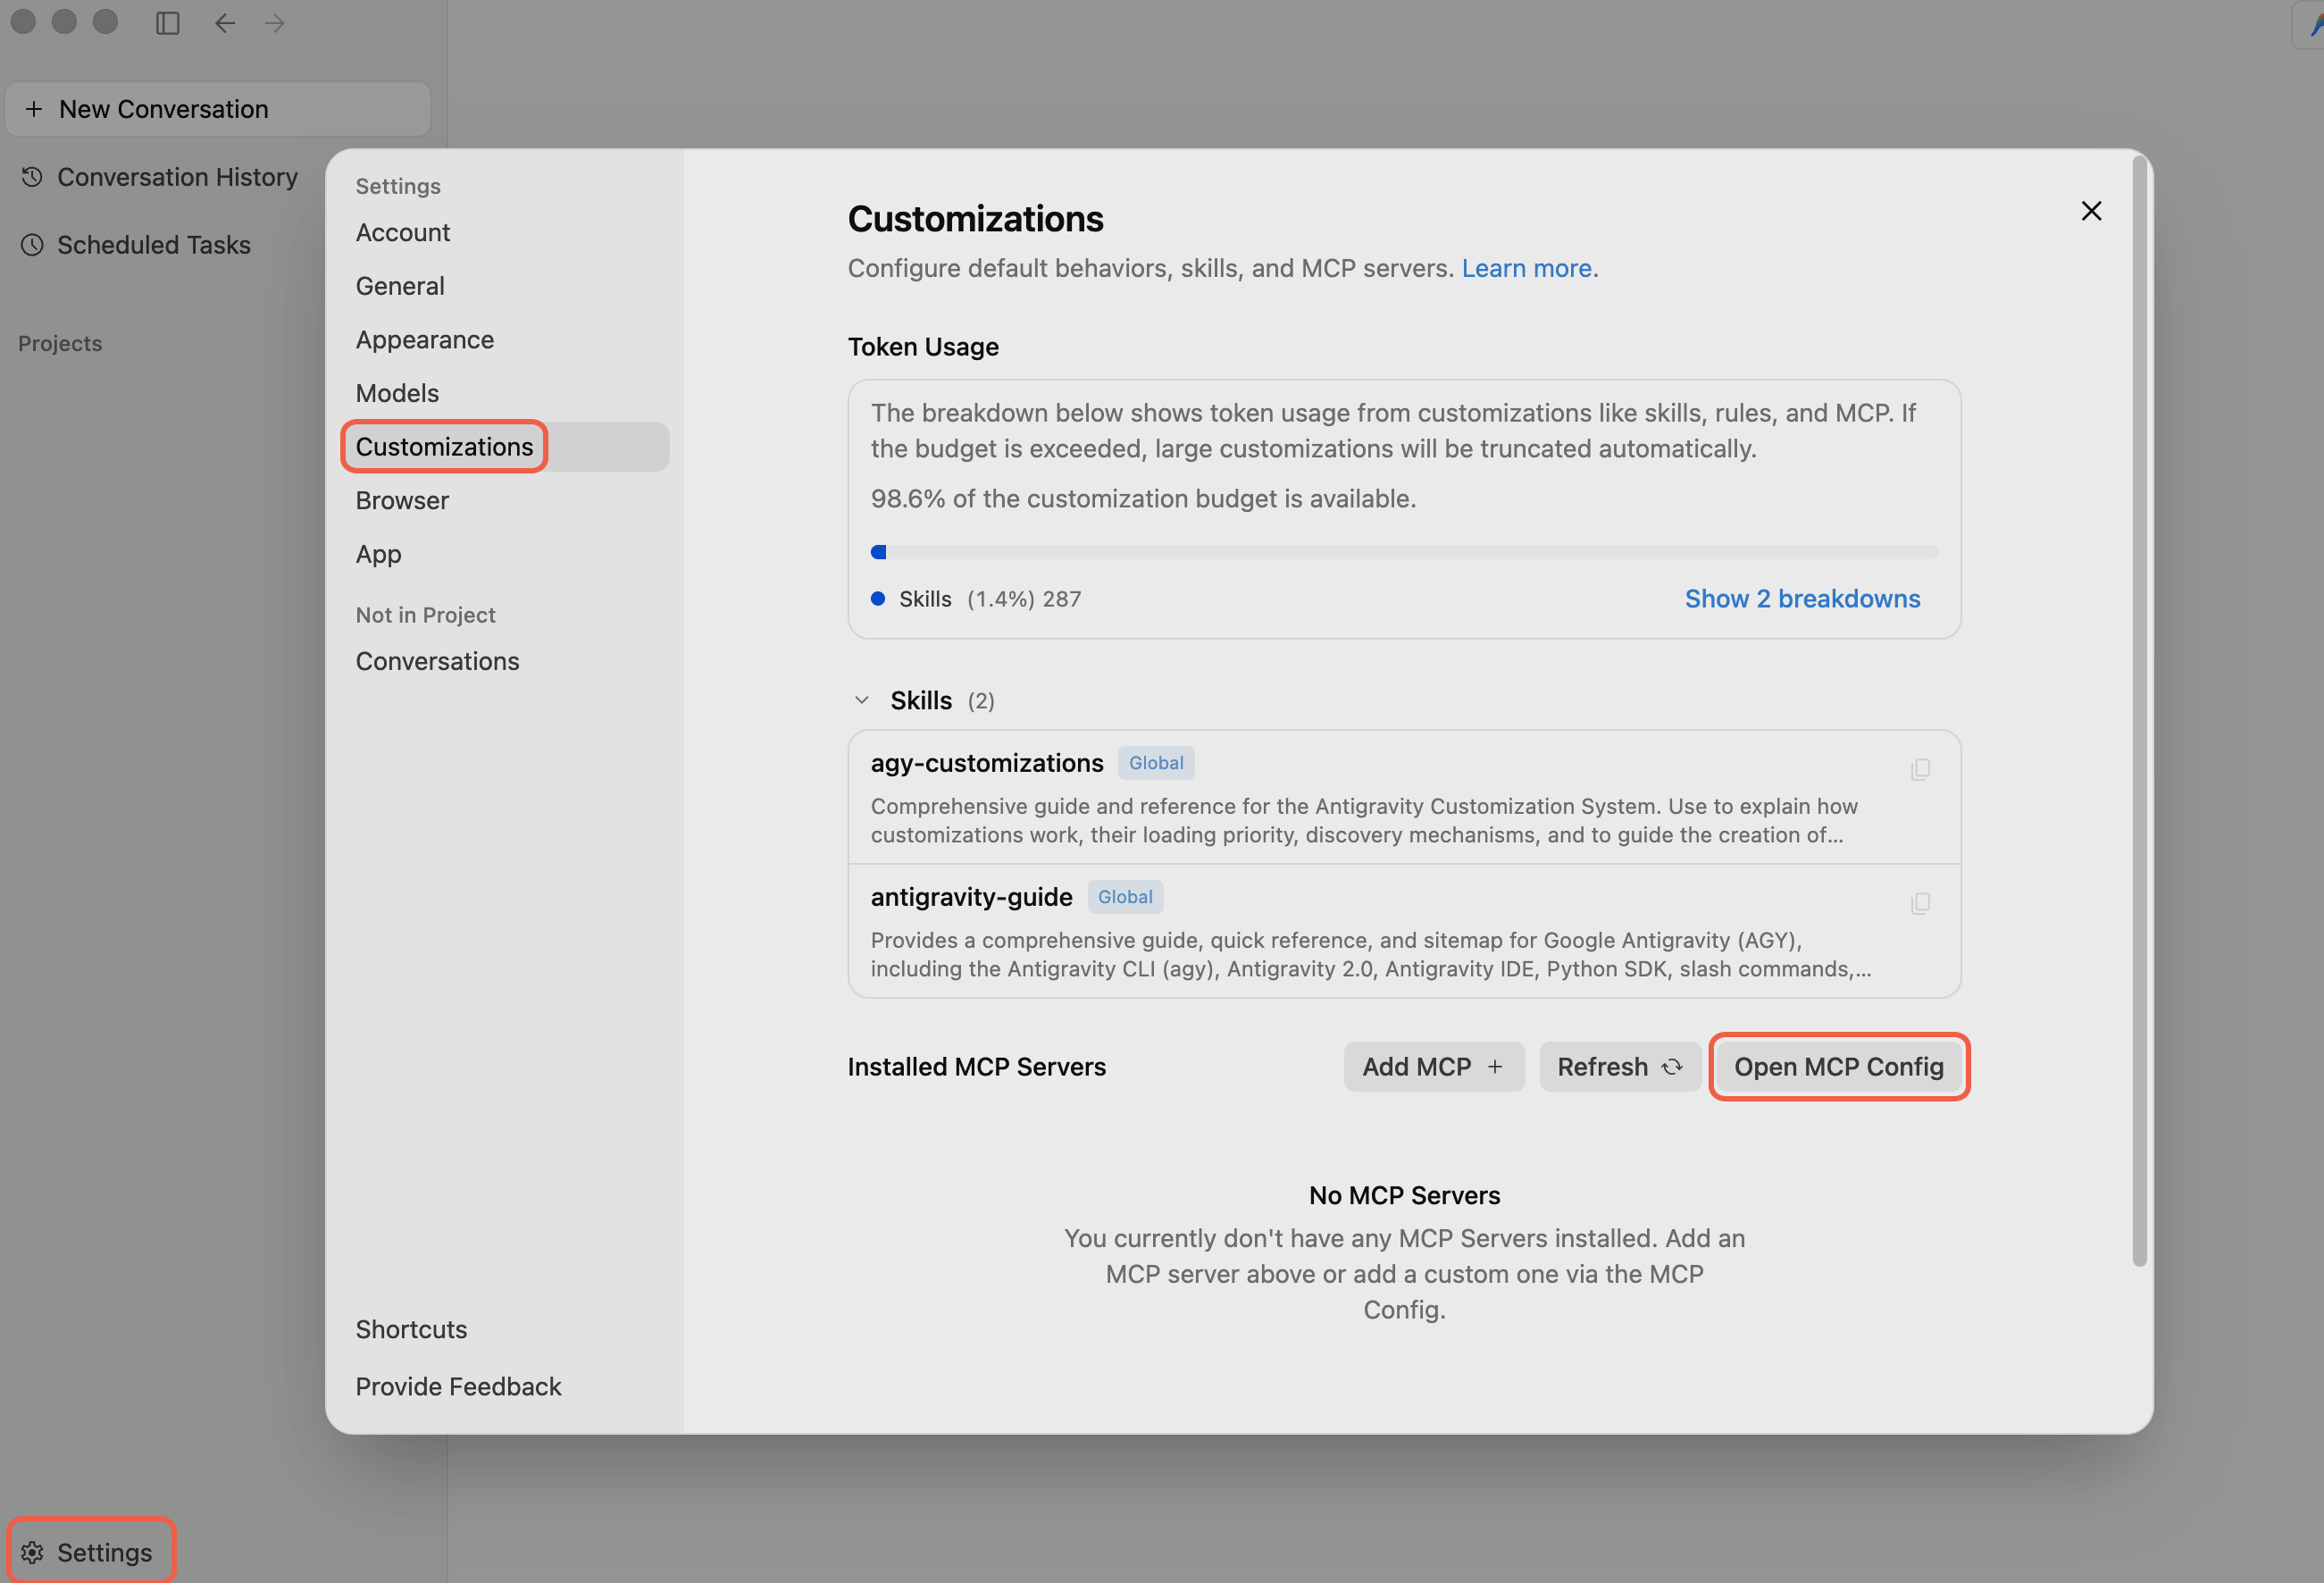Click the Scheduled Tasks clock icon
Viewport: 2324px width, 1583px height.
click(32, 245)
